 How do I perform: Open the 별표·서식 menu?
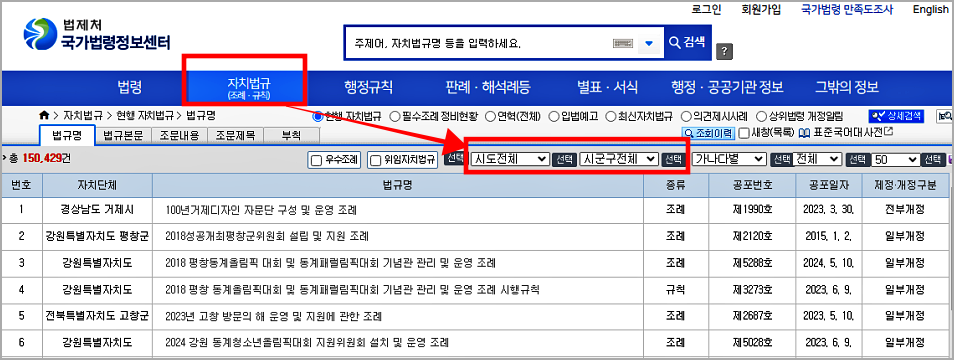[607, 88]
